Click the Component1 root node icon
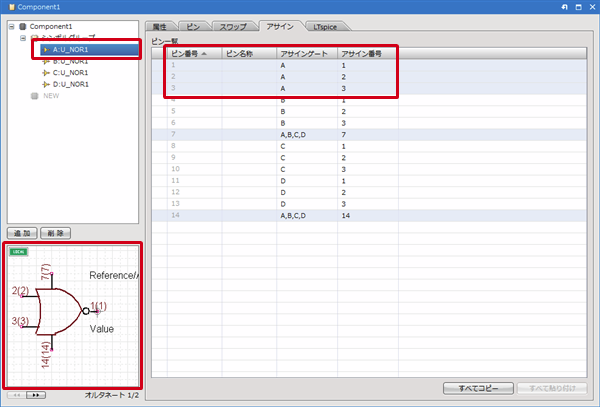The width and height of the screenshot is (600, 407). [22, 25]
